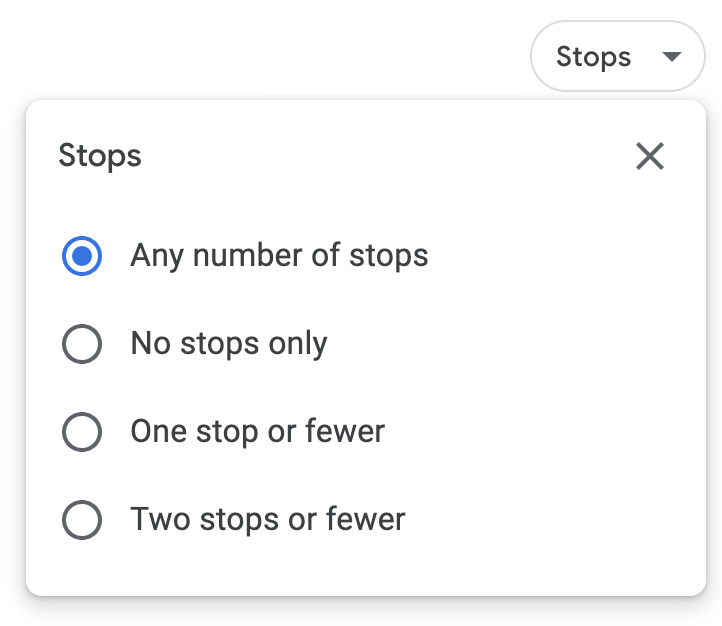This screenshot has height=626, width=722.
Task: Click the dropdown arrow on the Stops chip
Action: point(670,57)
